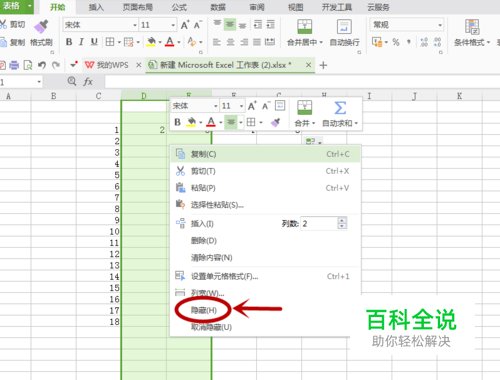The image size is (500, 380).
Task: Click the ribbon cell borders icon
Action: 110,42
